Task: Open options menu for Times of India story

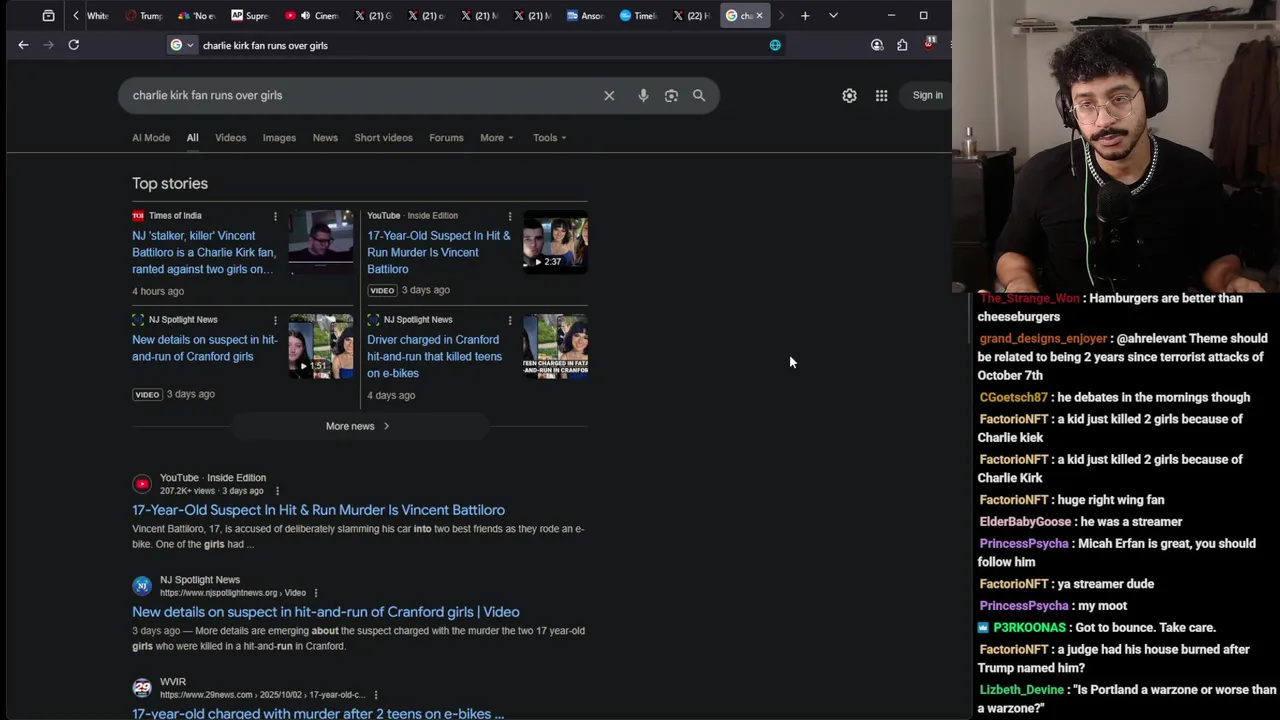Action: [x=275, y=216]
